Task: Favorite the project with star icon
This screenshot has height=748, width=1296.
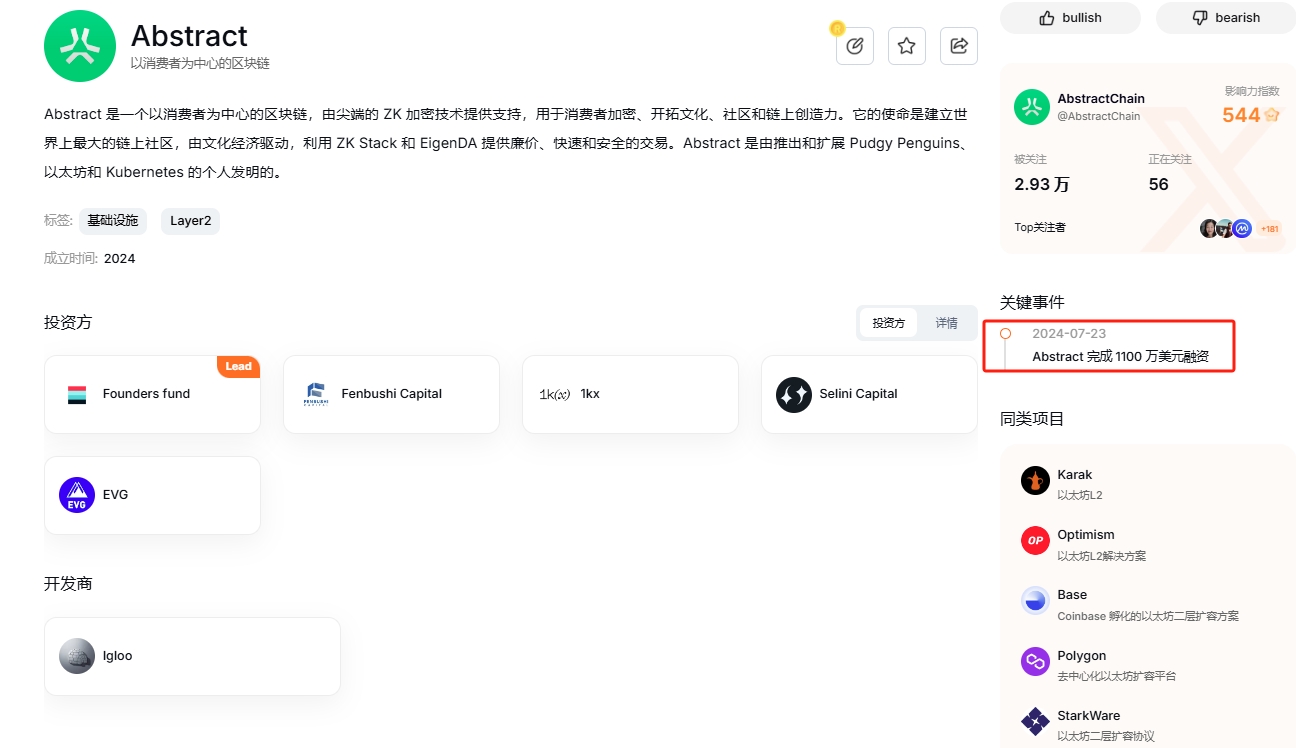Action: coord(907,46)
